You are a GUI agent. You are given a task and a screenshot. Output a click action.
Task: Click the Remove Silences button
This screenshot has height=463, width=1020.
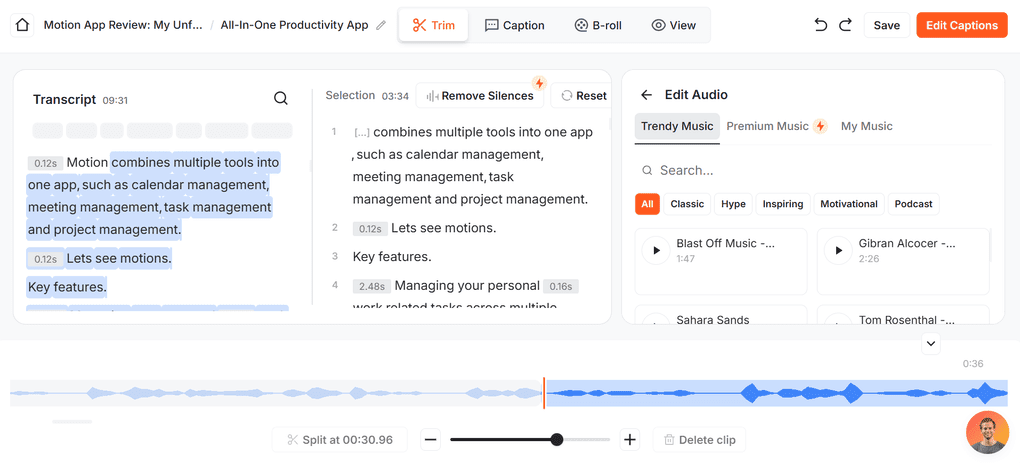click(x=480, y=96)
